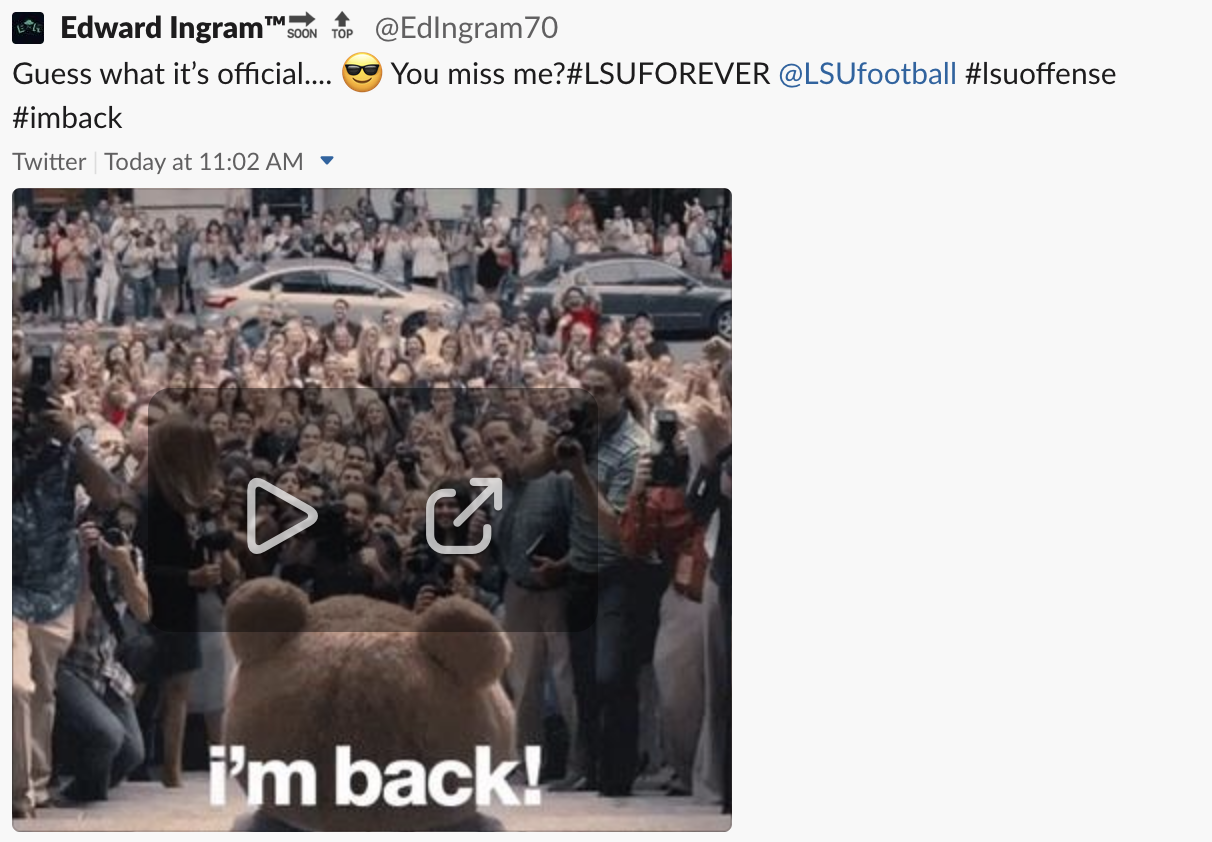This screenshot has width=1212, height=842.
Task: Open the media in external window
Action: pos(464,515)
